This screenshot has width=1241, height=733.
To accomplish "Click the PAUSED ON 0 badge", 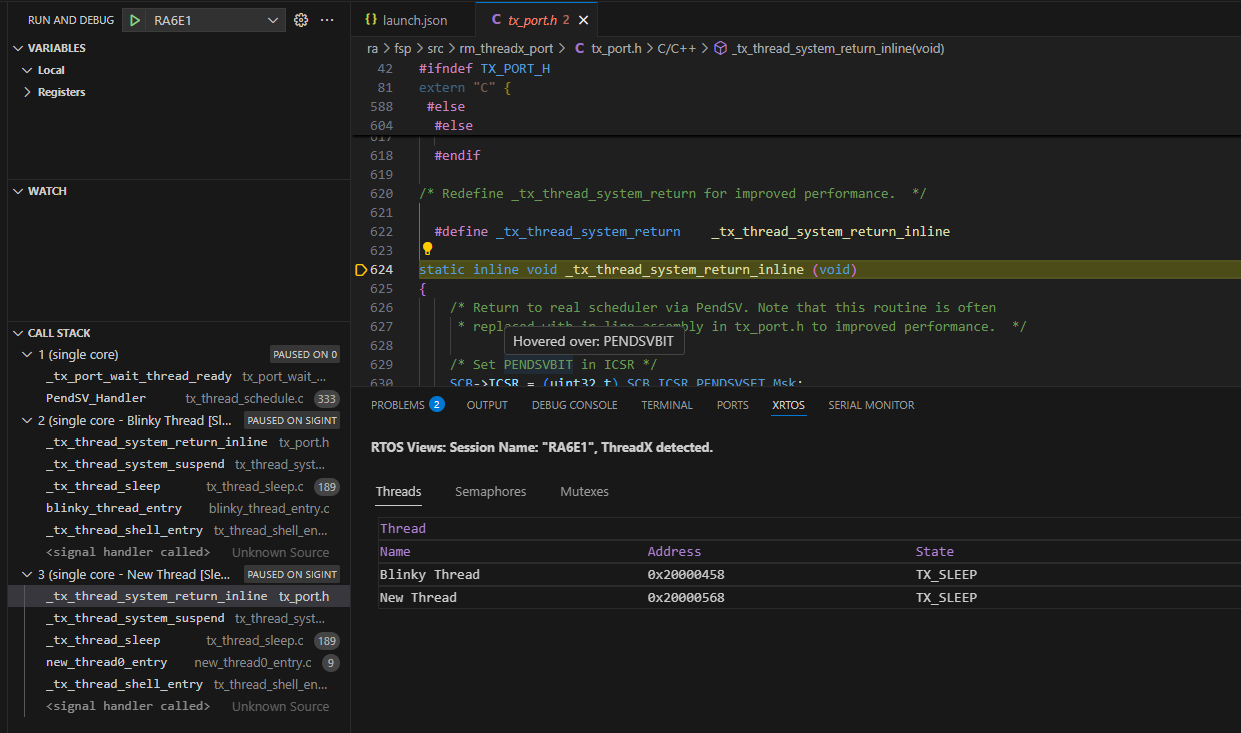I will [305, 354].
